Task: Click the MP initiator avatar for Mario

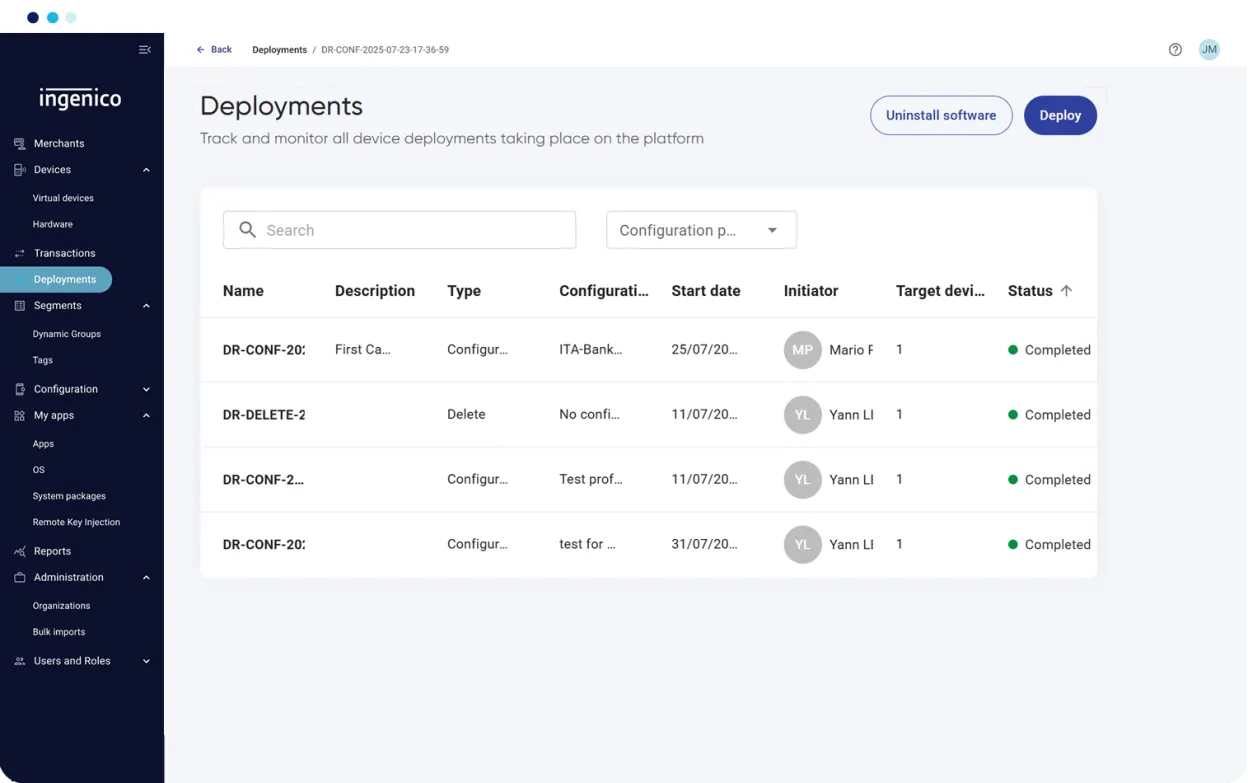Action: click(802, 350)
